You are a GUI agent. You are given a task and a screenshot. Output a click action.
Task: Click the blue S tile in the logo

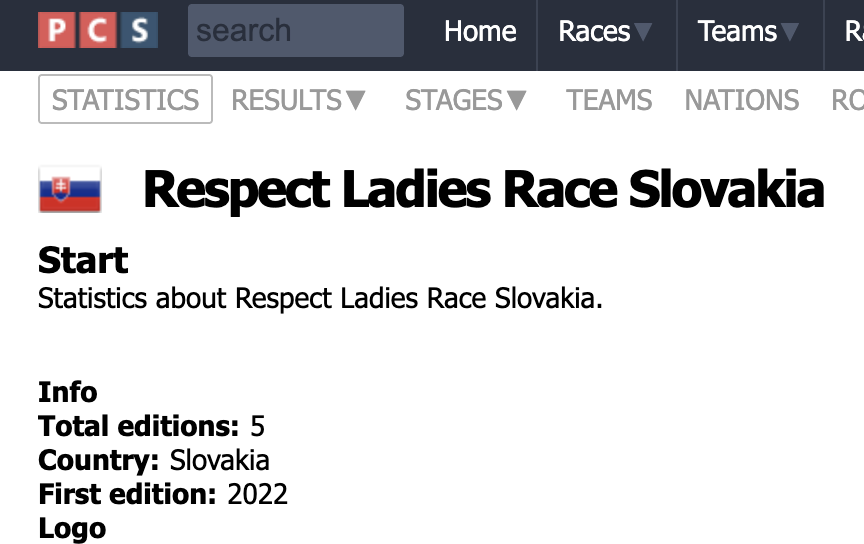pyautogui.click(x=139, y=30)
